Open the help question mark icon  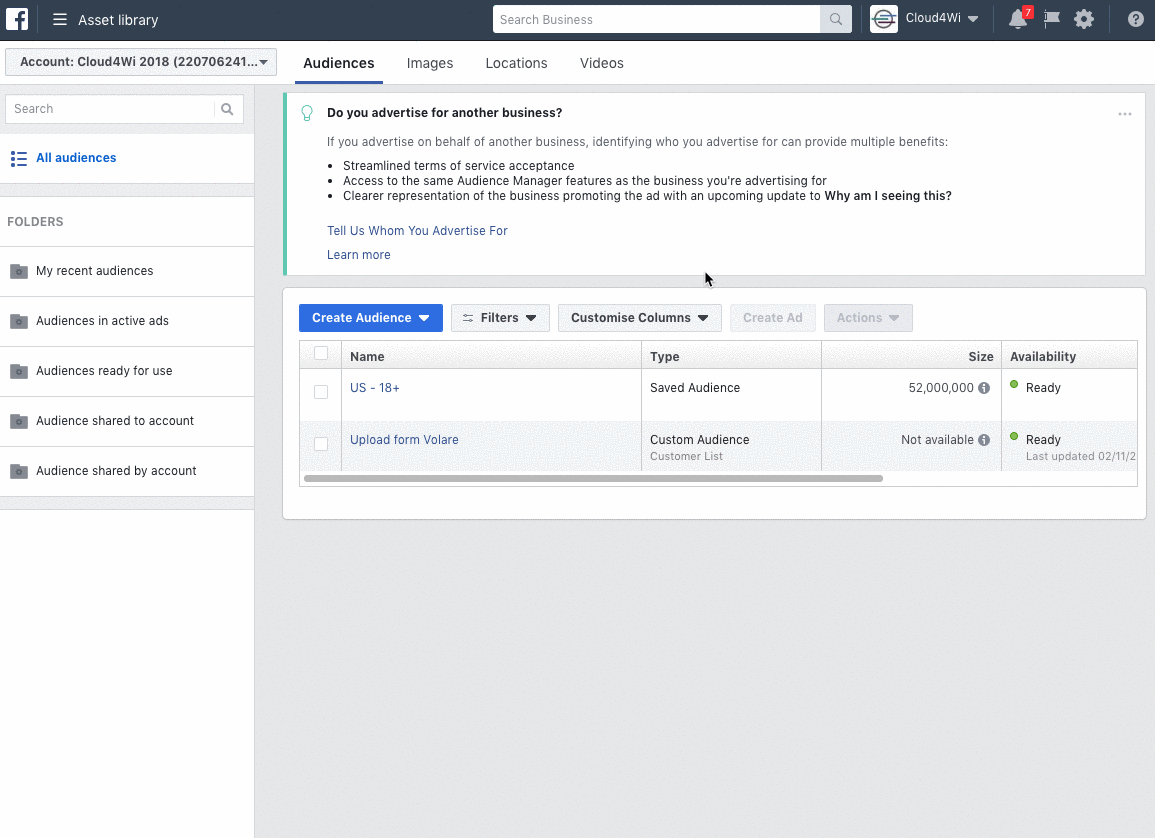tap(1136, 20)
